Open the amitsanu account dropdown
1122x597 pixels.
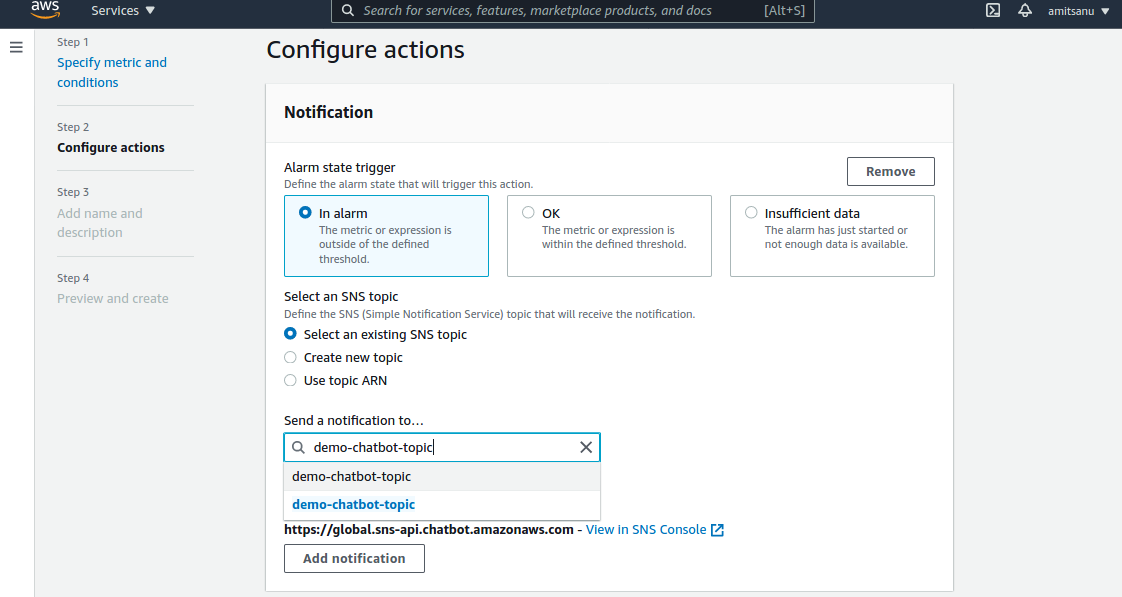[1078, 11]
